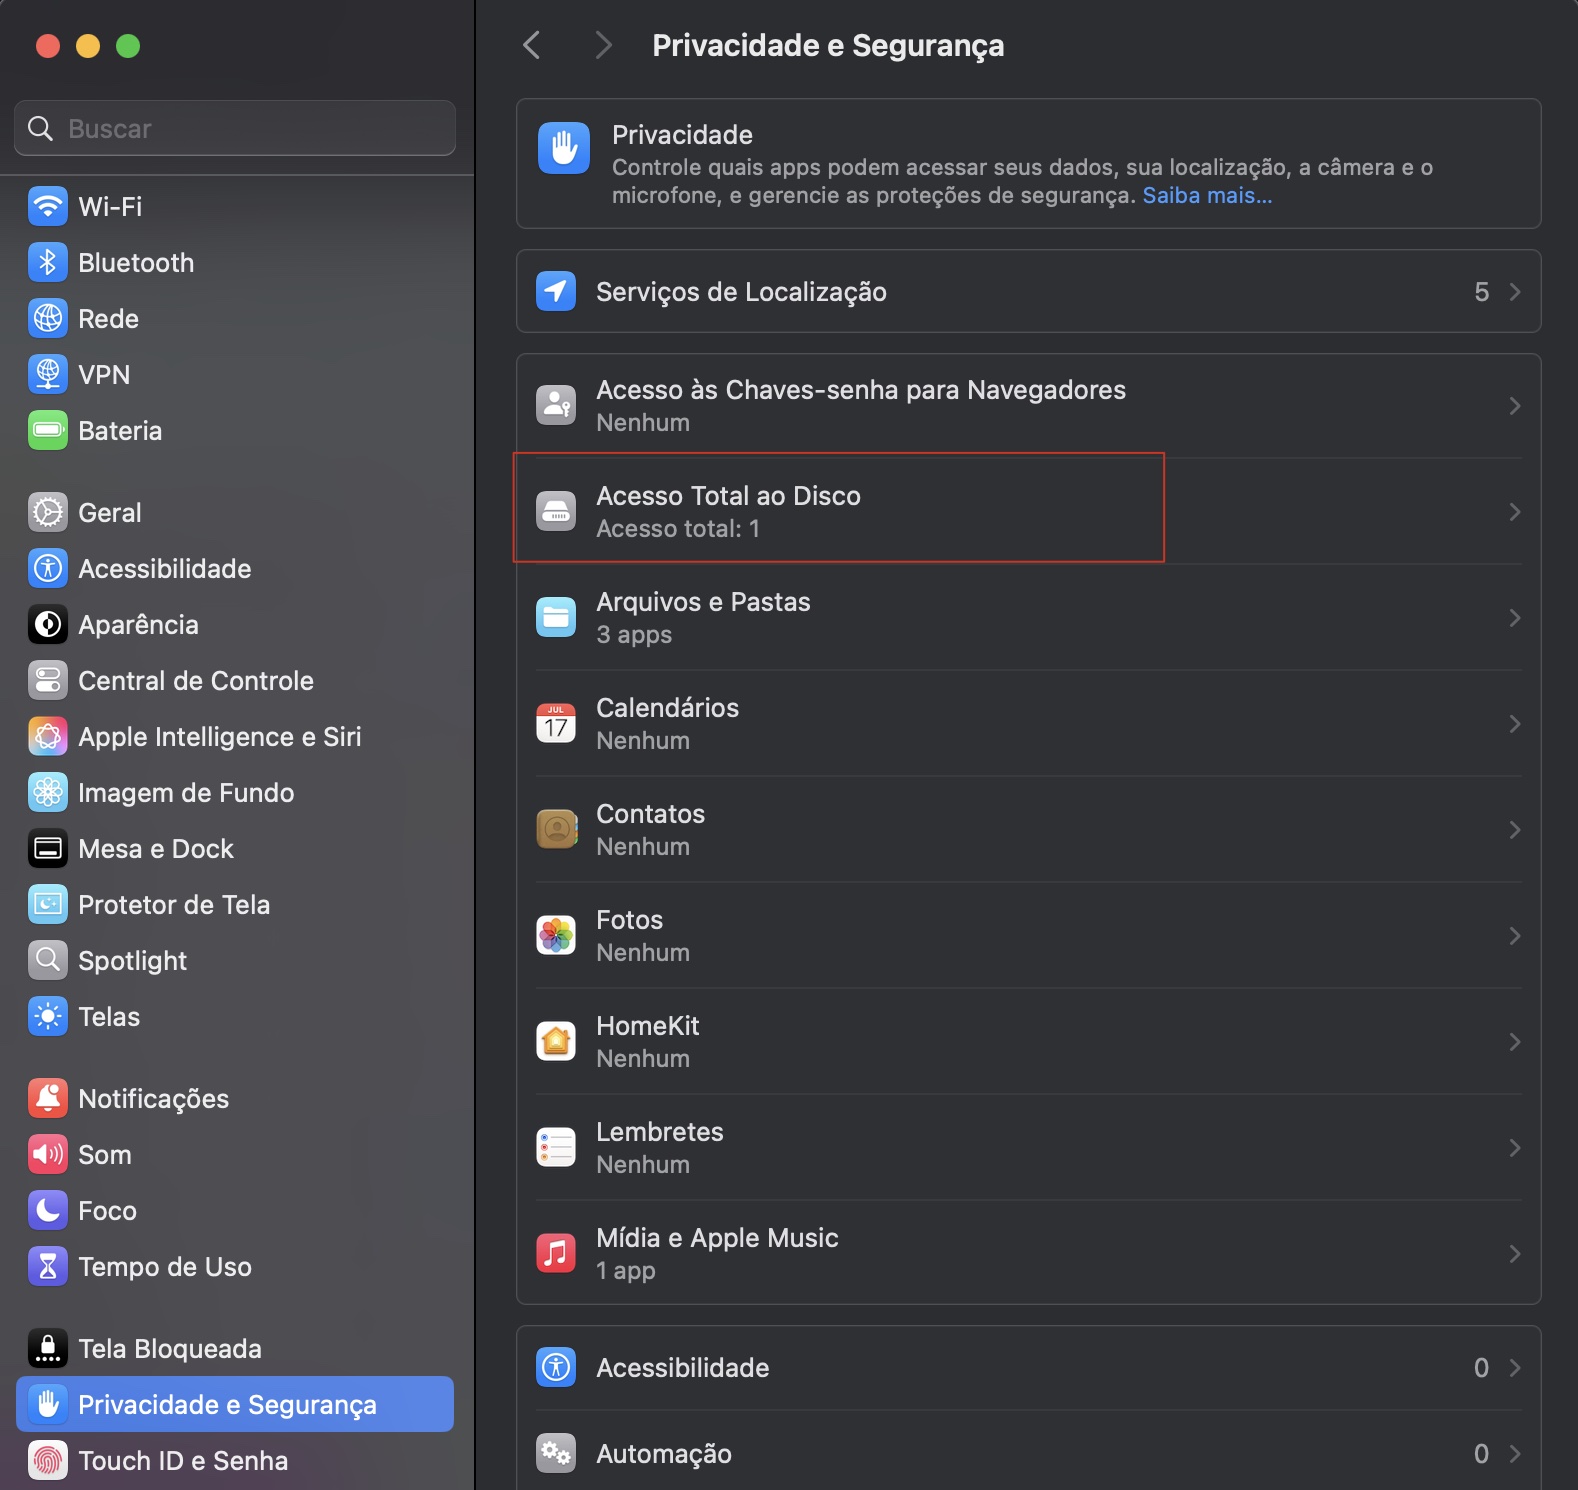Screen dimensions: 1578x1490
Task: Click the Imagem de Fundo icon
Action: click(x=48, y=793)
